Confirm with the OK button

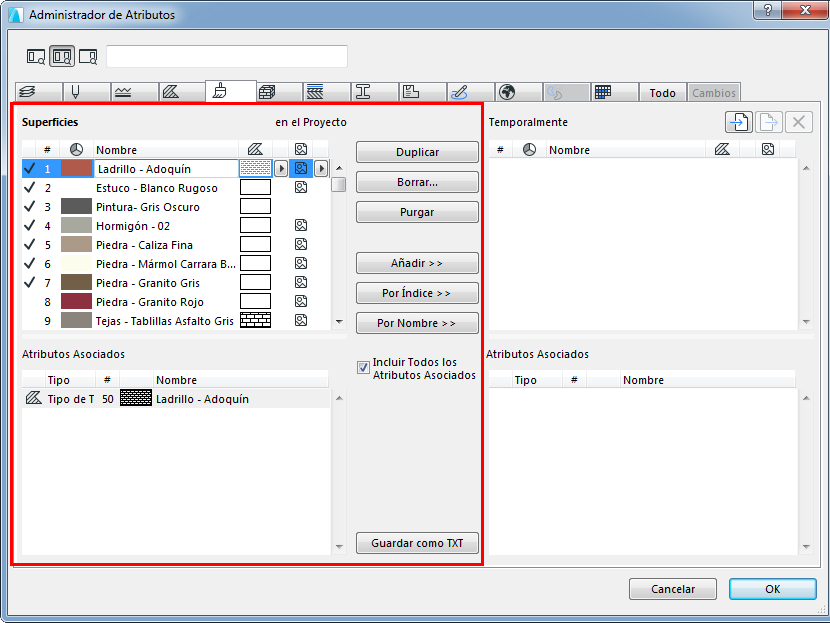coord(772,589)
